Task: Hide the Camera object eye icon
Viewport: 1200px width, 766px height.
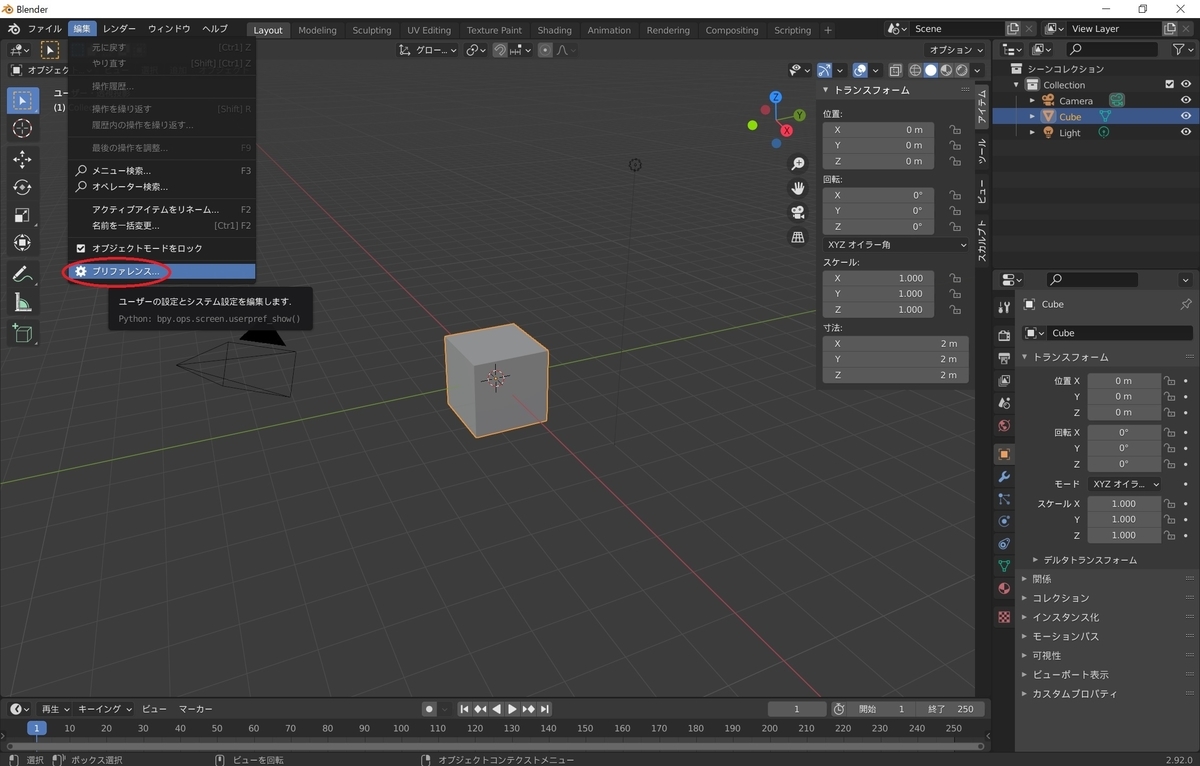Action: pyautogui.click(x=1186, y=100)
